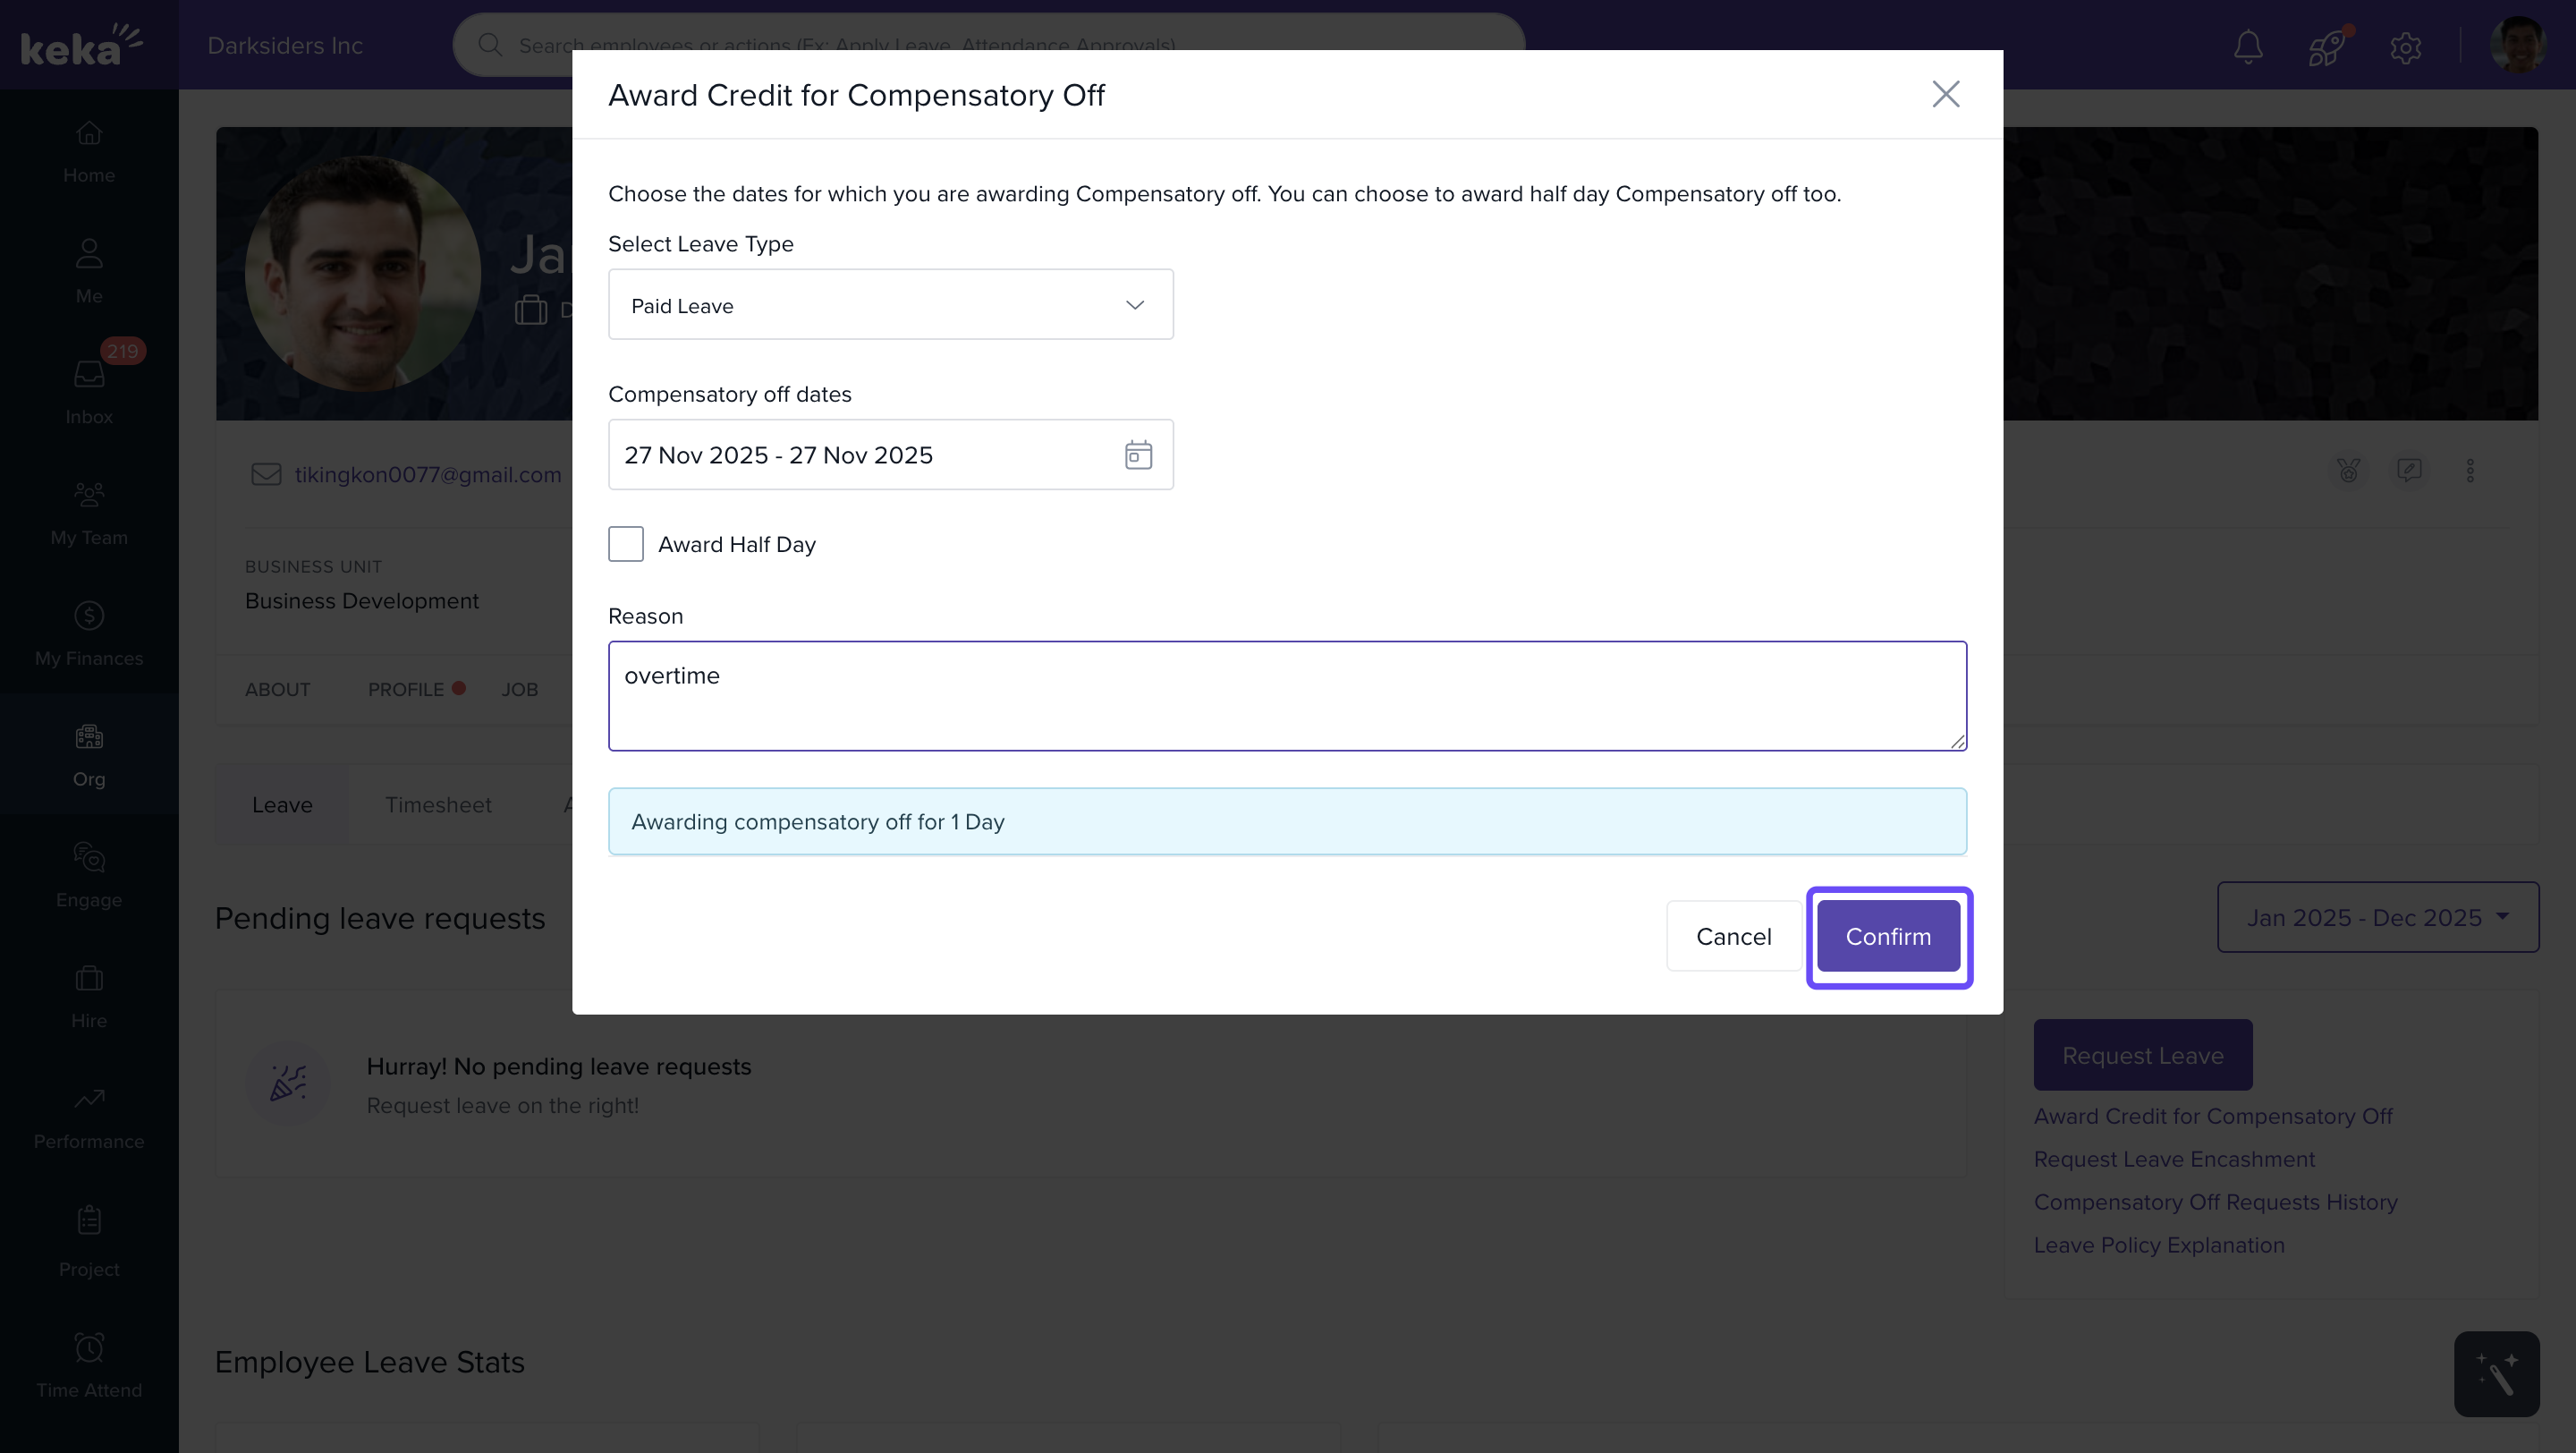
Task: Click the notifications bell icon
Action: (2248, 46)
